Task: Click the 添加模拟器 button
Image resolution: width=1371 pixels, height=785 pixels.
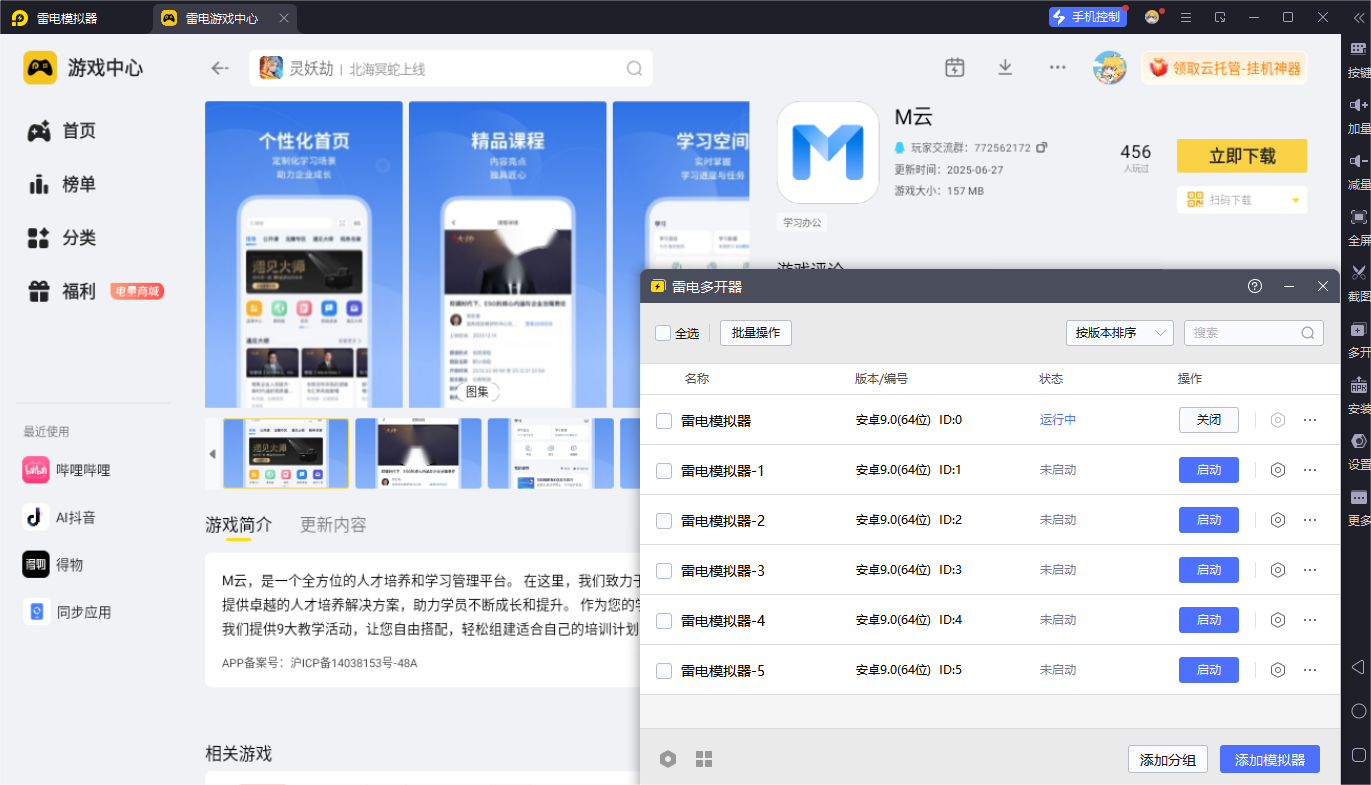Action: [x=1269, y=759]
